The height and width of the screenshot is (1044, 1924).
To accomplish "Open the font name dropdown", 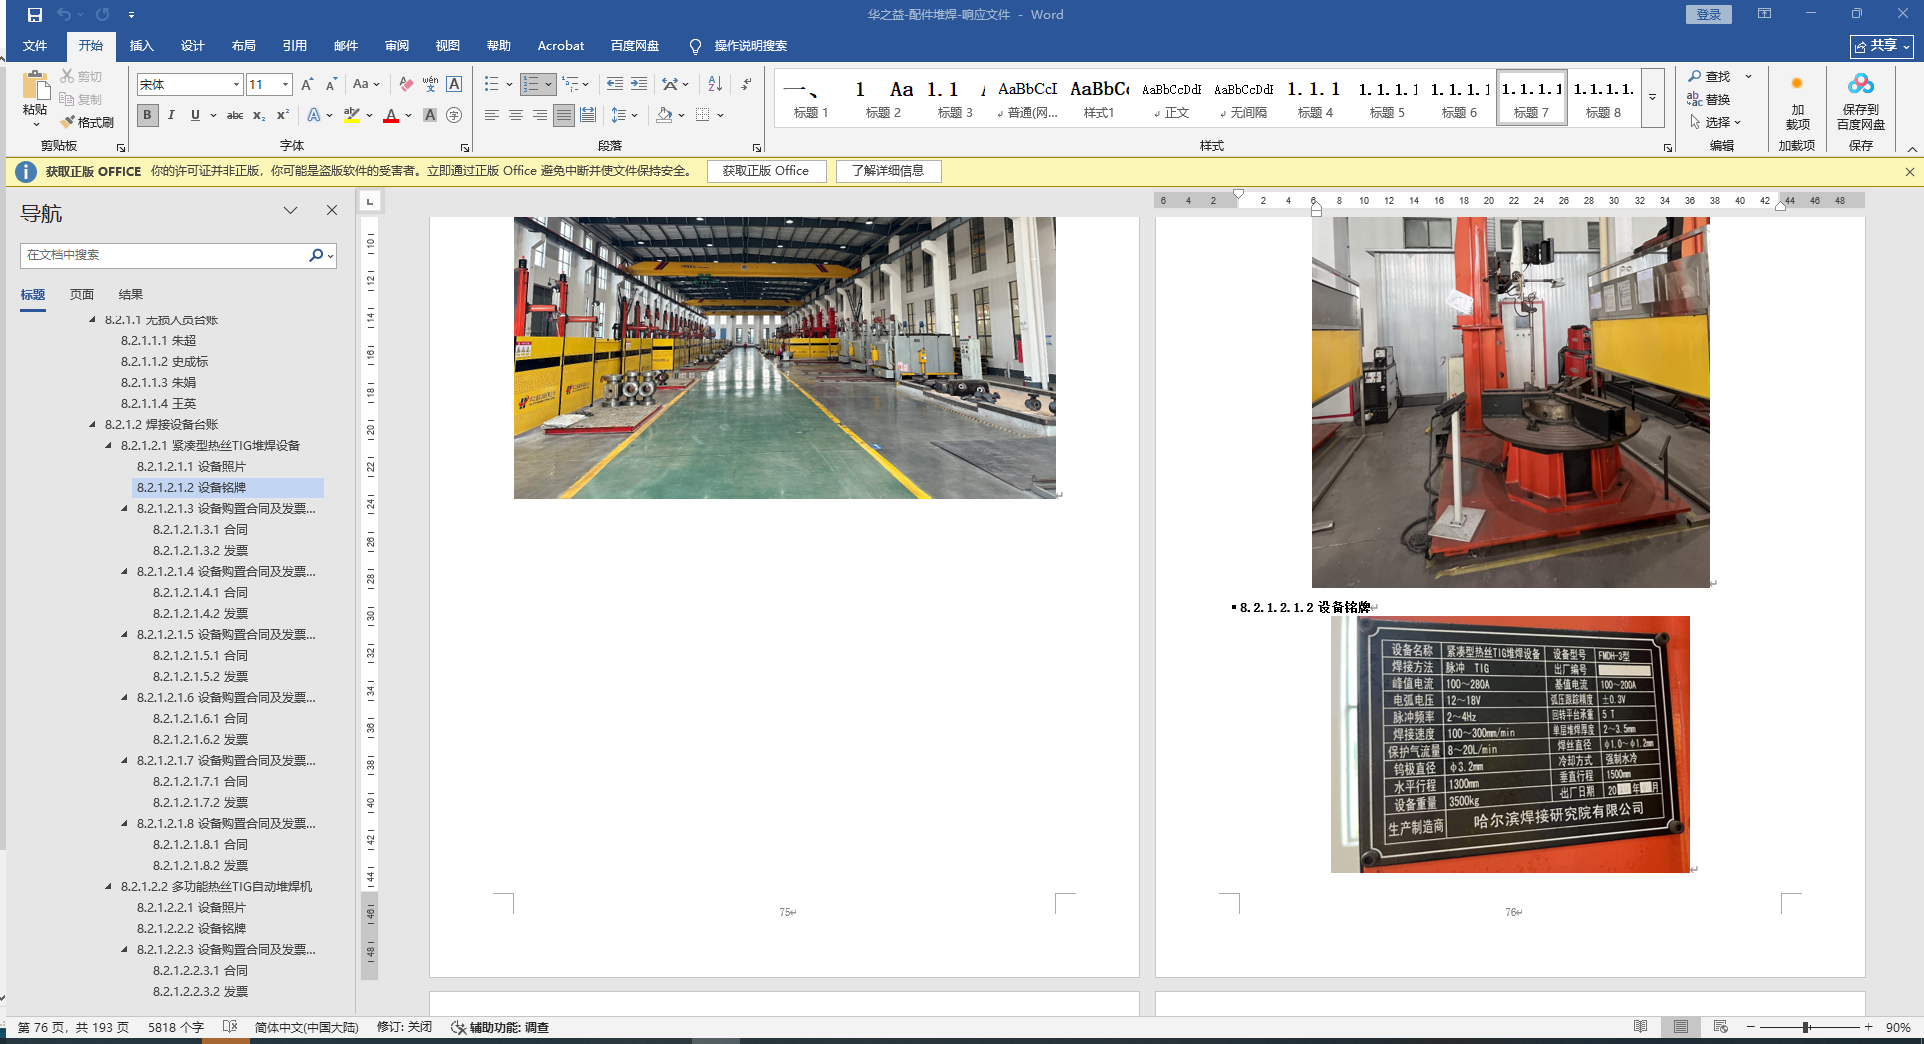I will click(236, 85).
